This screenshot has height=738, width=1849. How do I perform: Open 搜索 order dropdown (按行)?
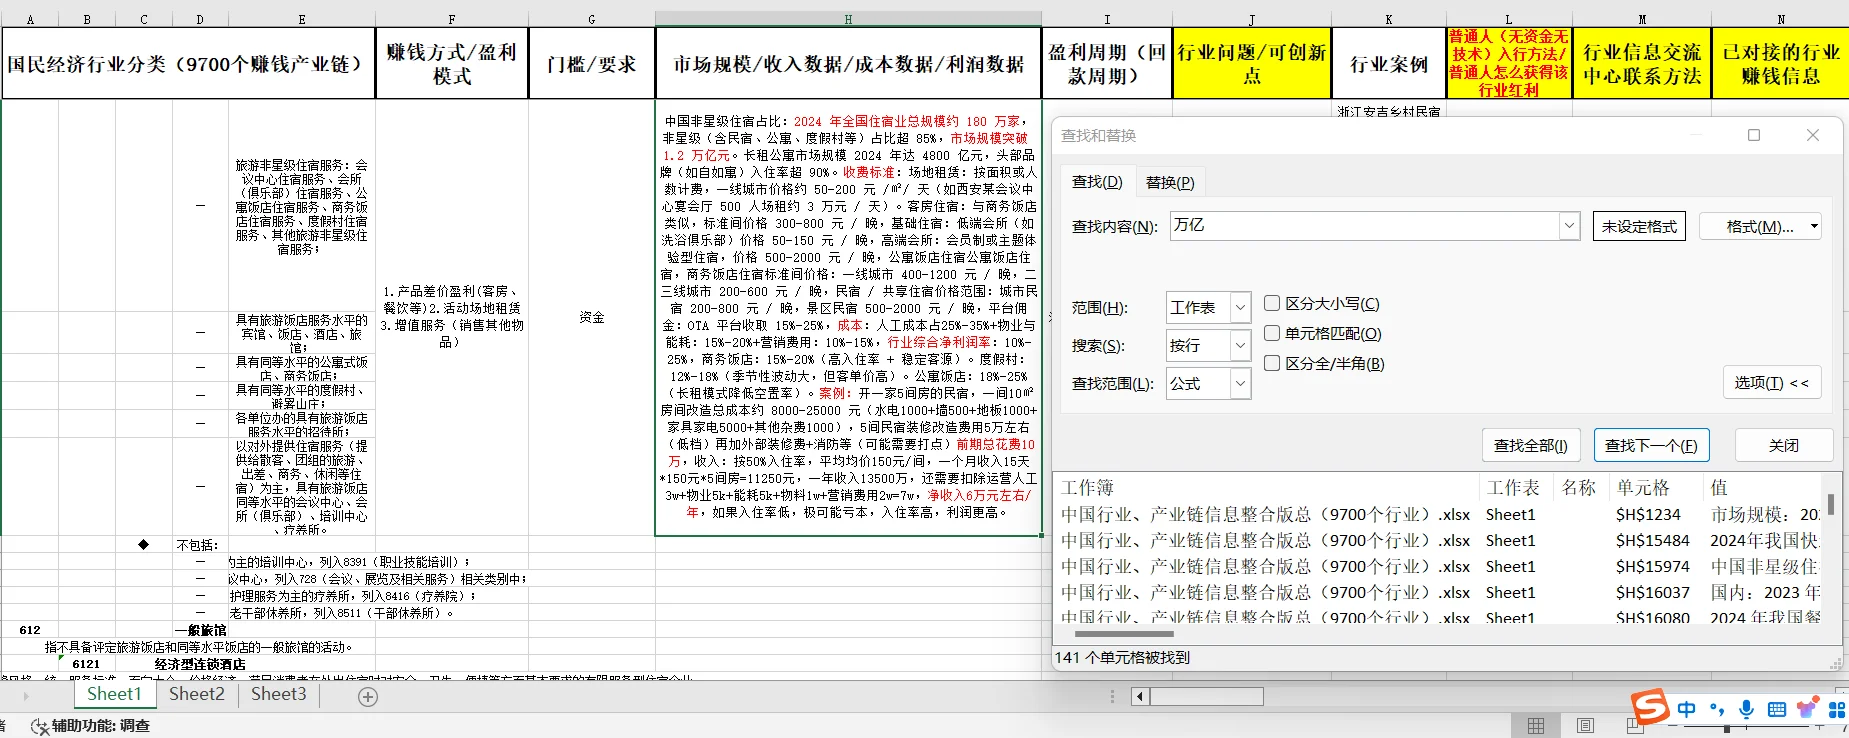pos(1240,346)
